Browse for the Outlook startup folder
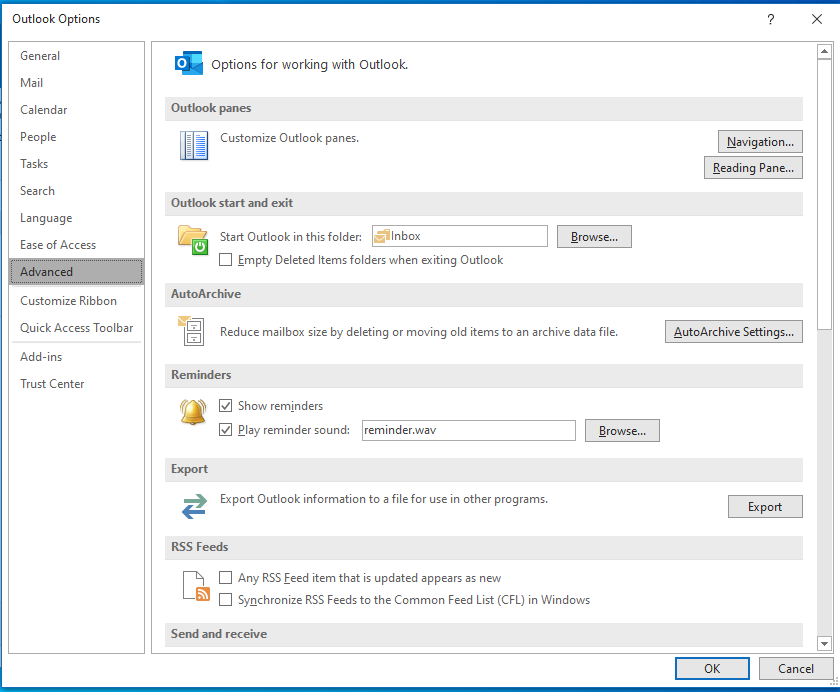 (594, 237)
